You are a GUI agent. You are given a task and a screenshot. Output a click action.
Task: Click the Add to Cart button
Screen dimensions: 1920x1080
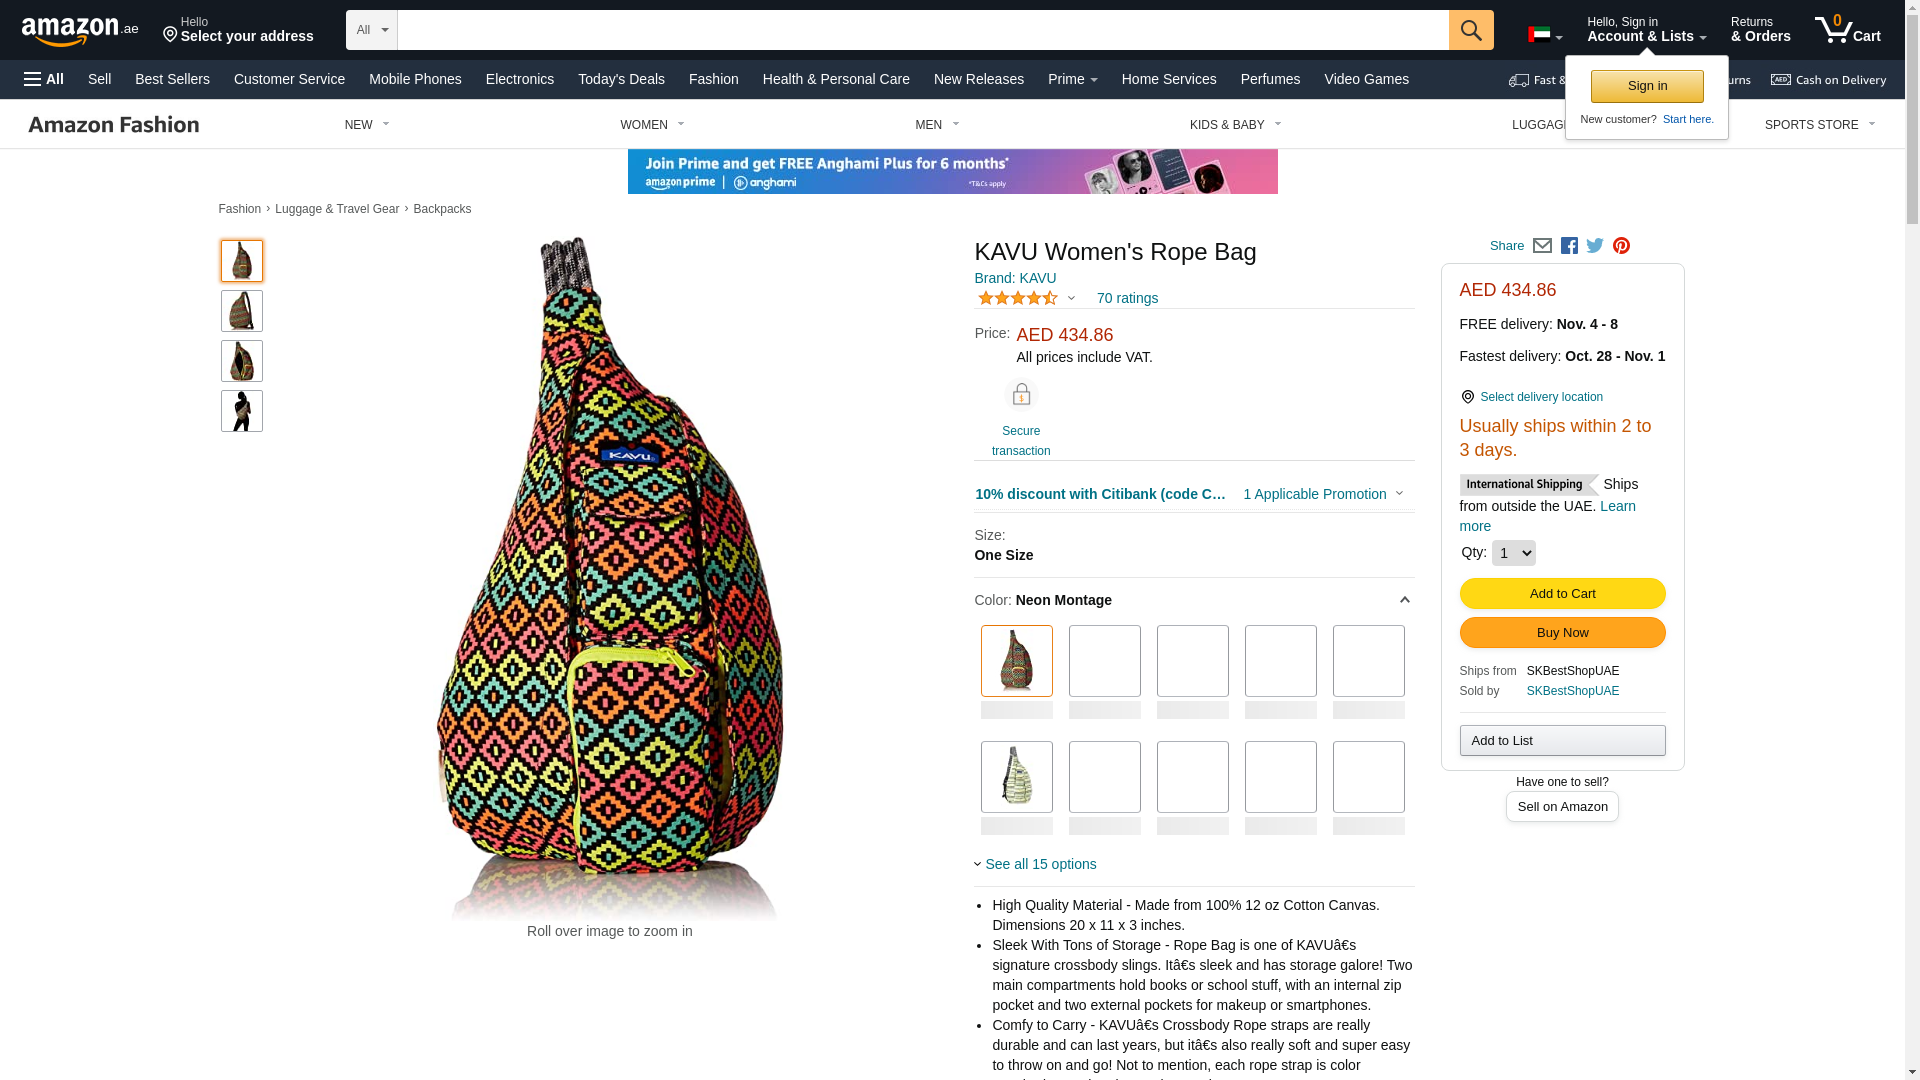point(1562,594)
